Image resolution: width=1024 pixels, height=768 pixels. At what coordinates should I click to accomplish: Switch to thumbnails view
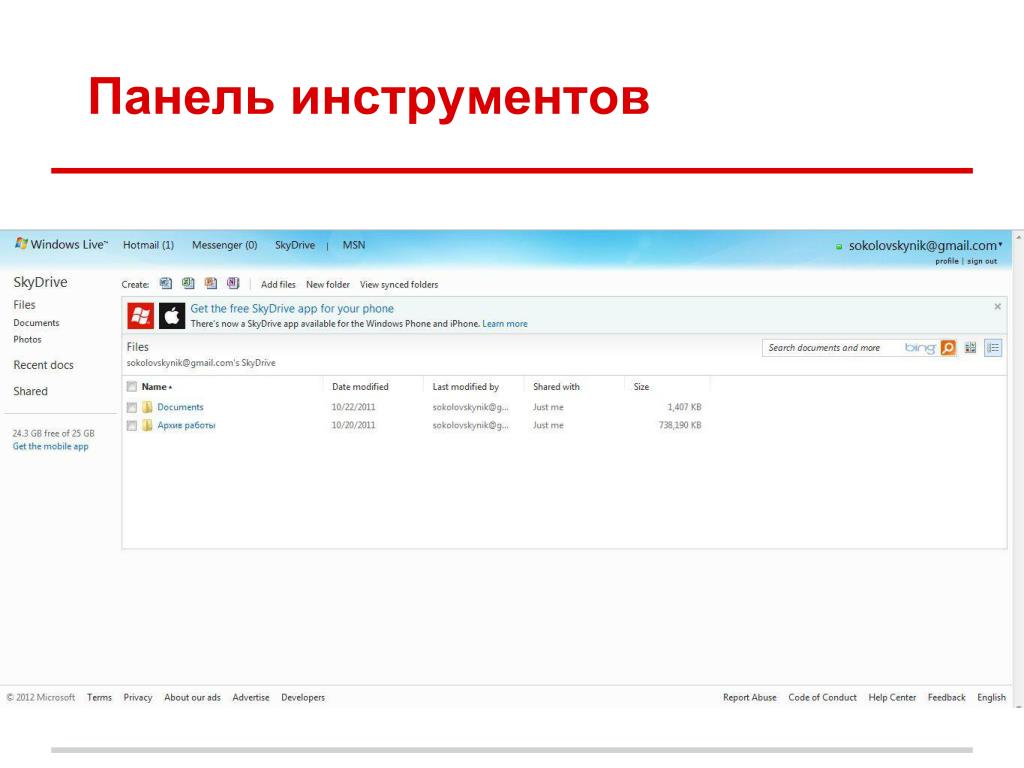(x=970, y=348)
